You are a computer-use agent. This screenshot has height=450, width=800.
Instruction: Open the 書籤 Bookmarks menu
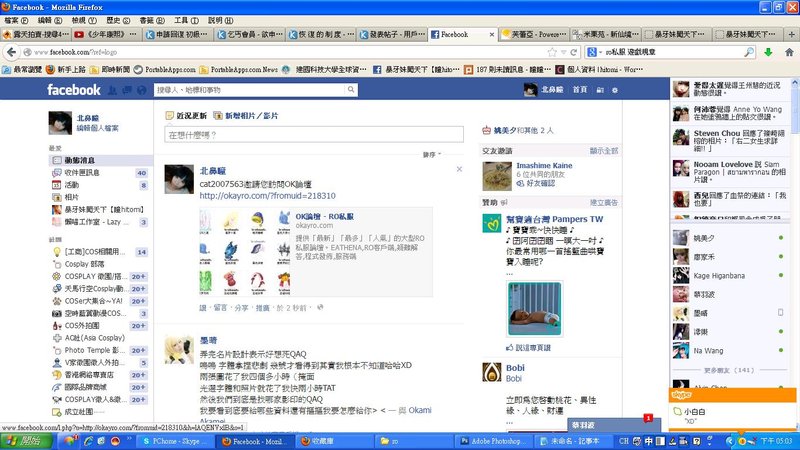152,20
